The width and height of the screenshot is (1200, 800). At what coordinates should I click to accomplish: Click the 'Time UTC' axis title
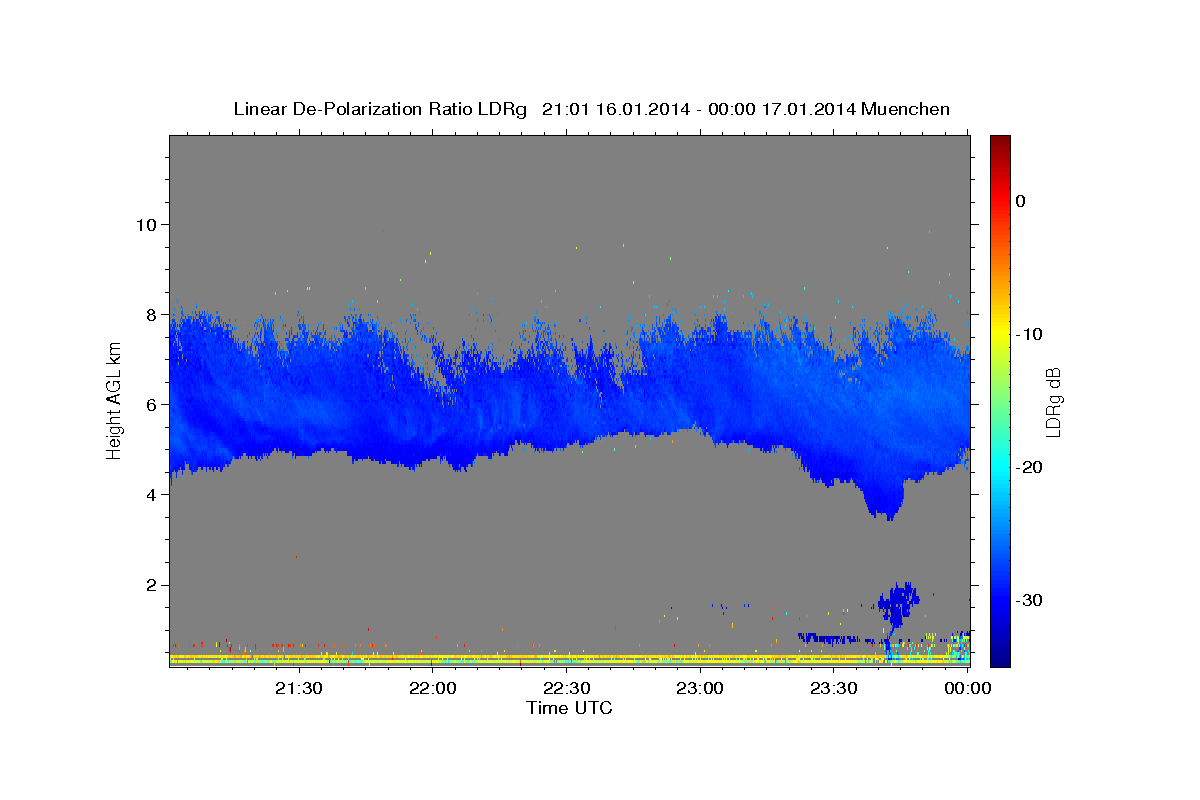(569, 708)
